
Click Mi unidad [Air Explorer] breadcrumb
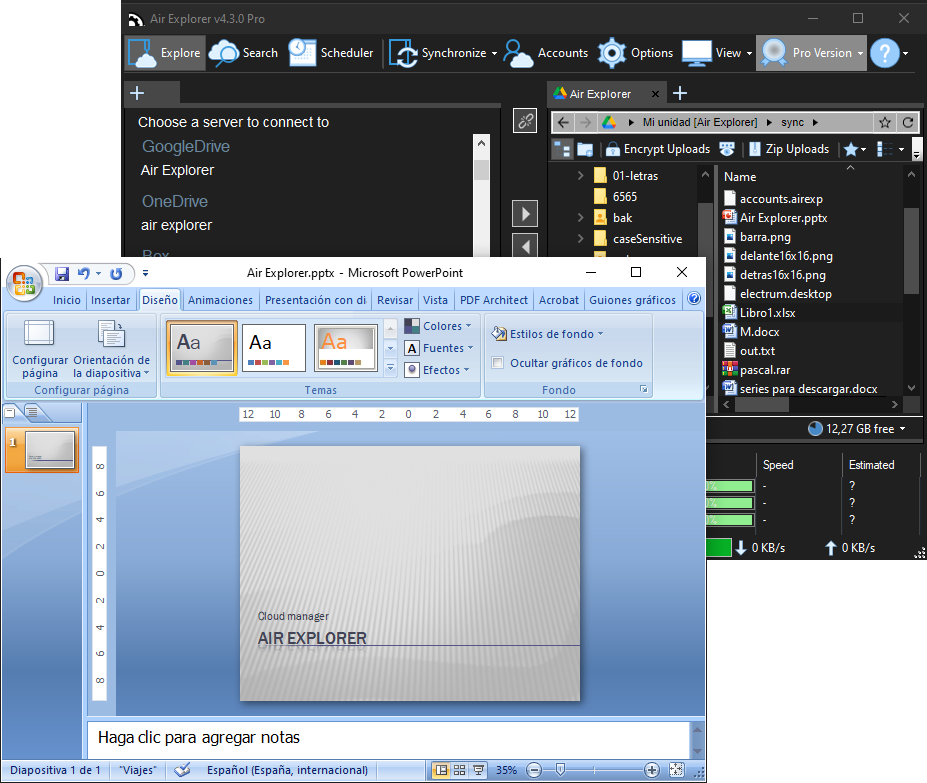click(x=700, y=122)
